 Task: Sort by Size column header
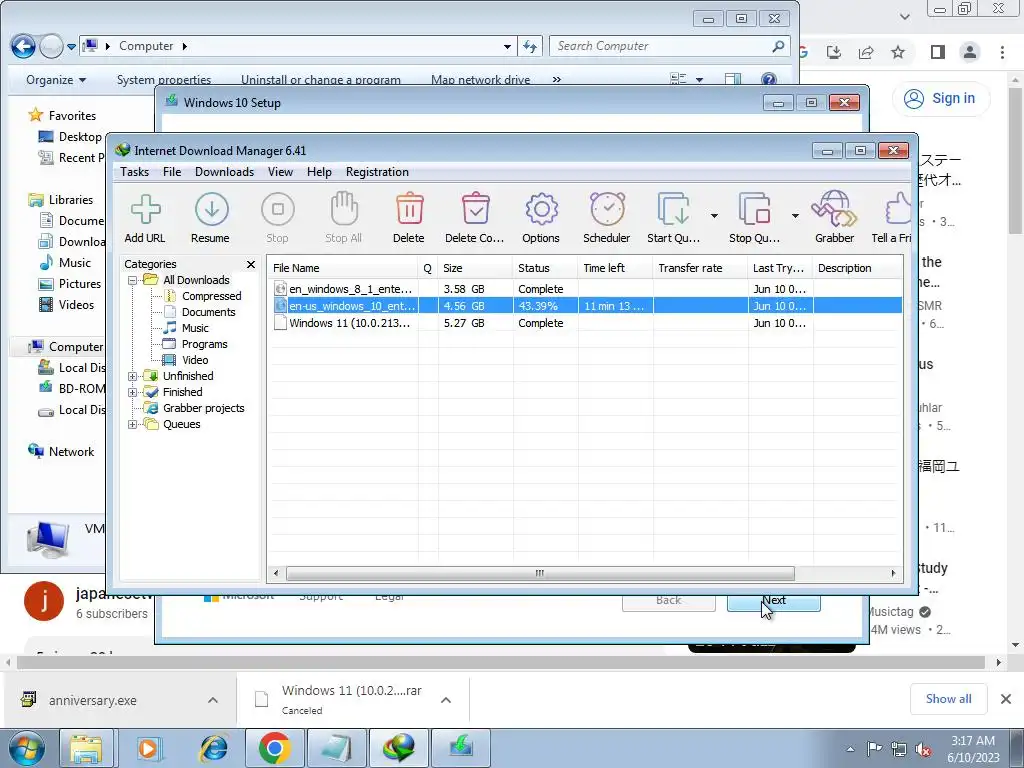[475, 268]
